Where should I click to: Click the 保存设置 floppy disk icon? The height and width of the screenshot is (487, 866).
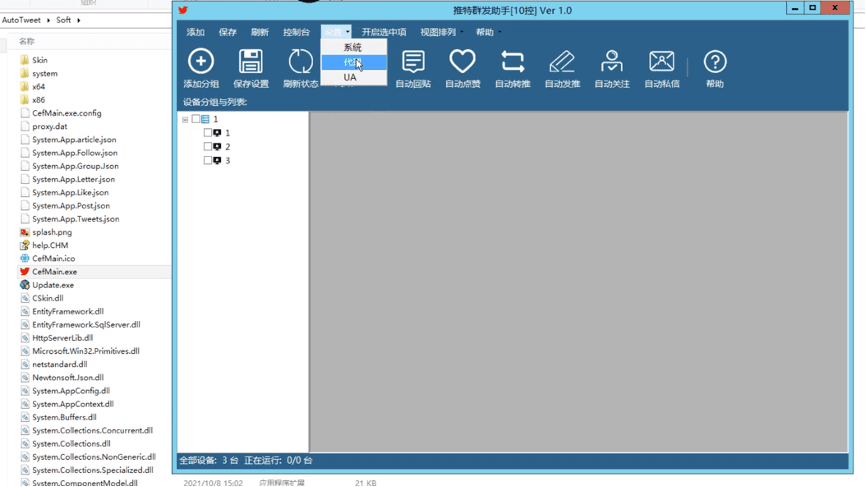pos(251,61)
